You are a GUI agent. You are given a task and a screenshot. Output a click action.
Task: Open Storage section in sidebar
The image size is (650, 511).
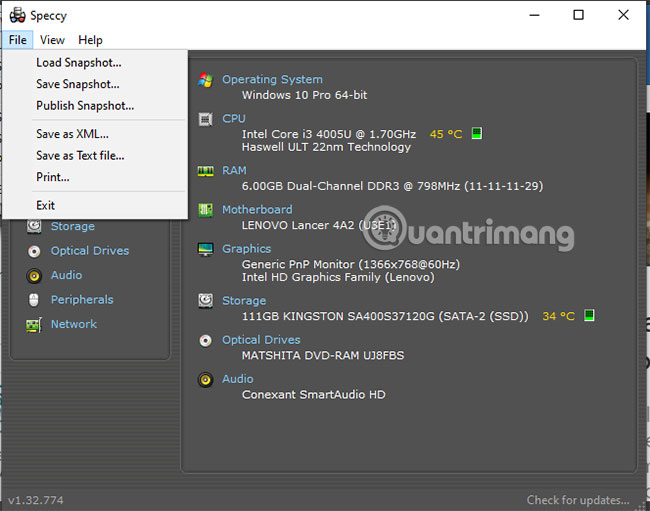[x=73, y=226]
